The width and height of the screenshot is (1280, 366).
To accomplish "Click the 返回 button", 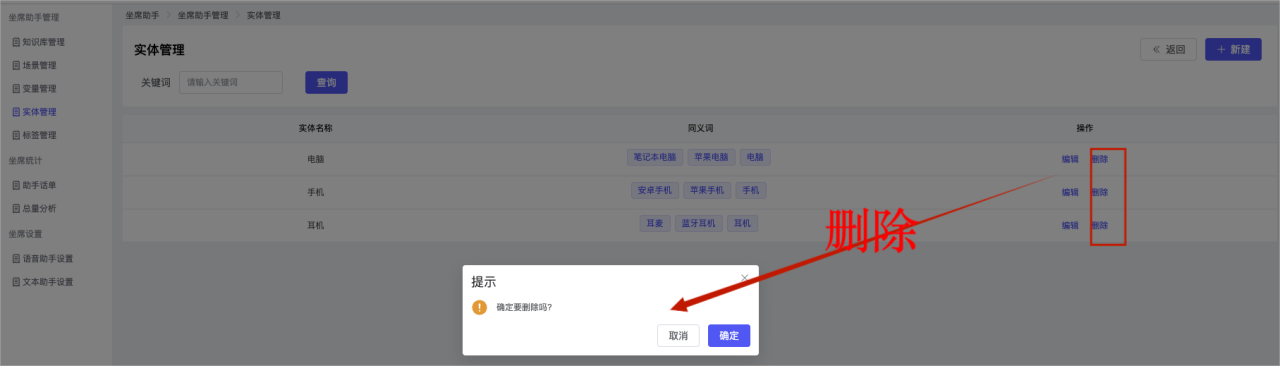I will 1168,49.
